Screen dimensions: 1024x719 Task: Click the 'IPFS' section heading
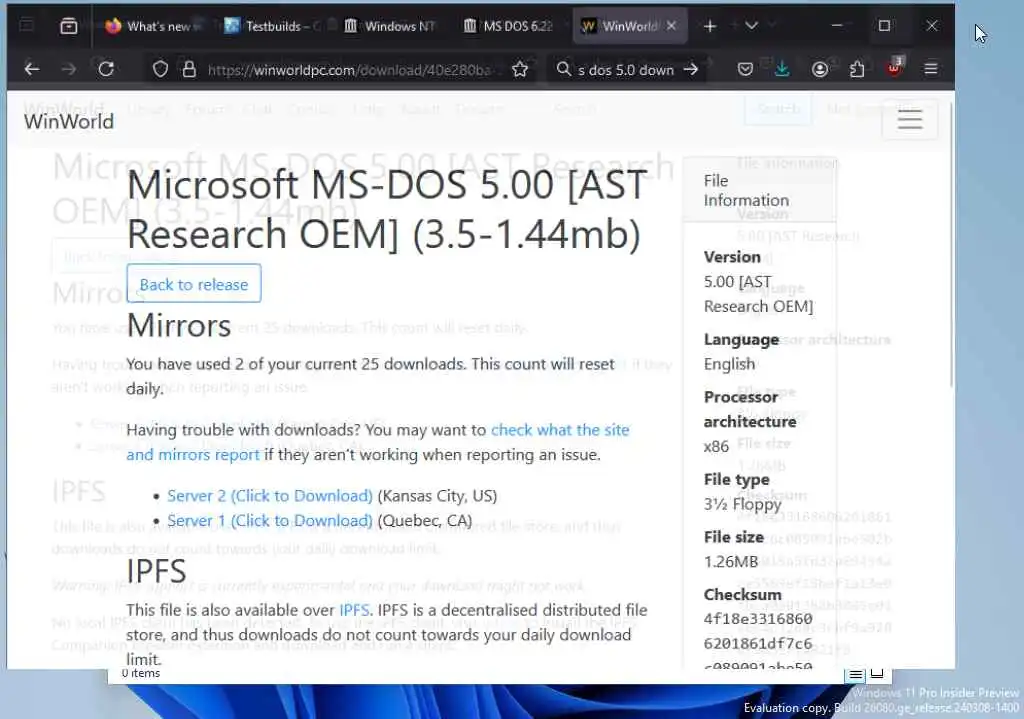coord(156,571)
